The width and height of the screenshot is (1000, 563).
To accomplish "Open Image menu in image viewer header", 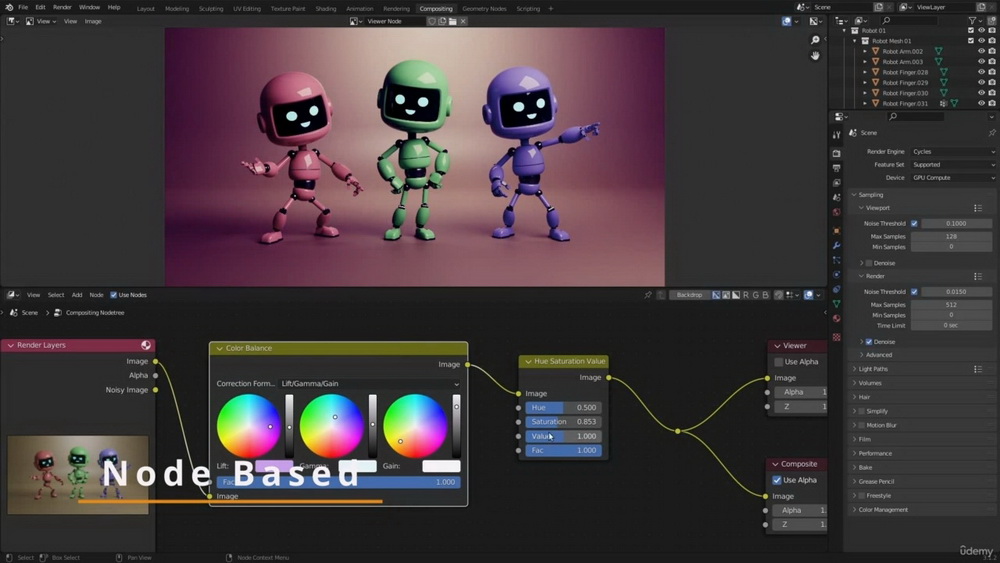I will point(93,21).
